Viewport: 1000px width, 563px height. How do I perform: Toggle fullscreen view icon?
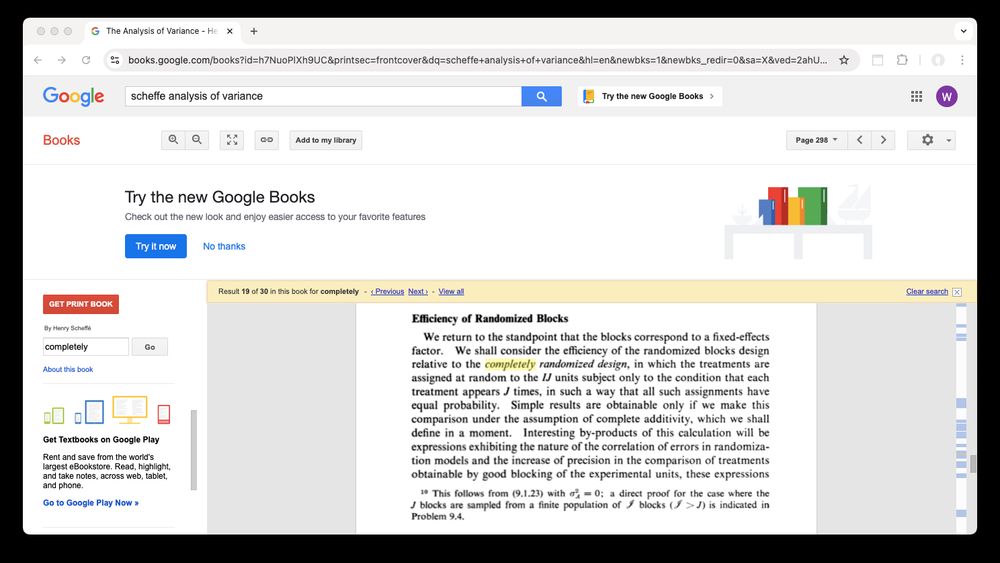point(232,140)
